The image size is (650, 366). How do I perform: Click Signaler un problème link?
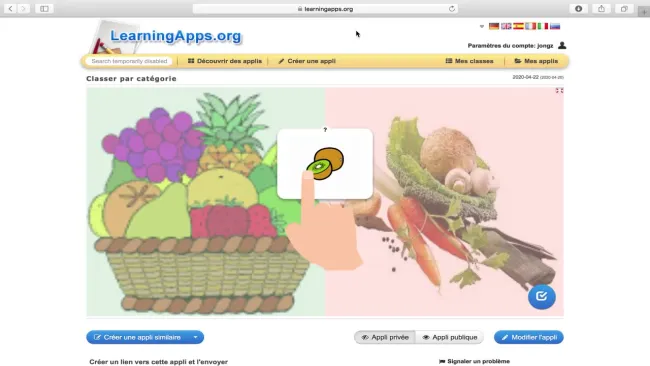[474, 361]
